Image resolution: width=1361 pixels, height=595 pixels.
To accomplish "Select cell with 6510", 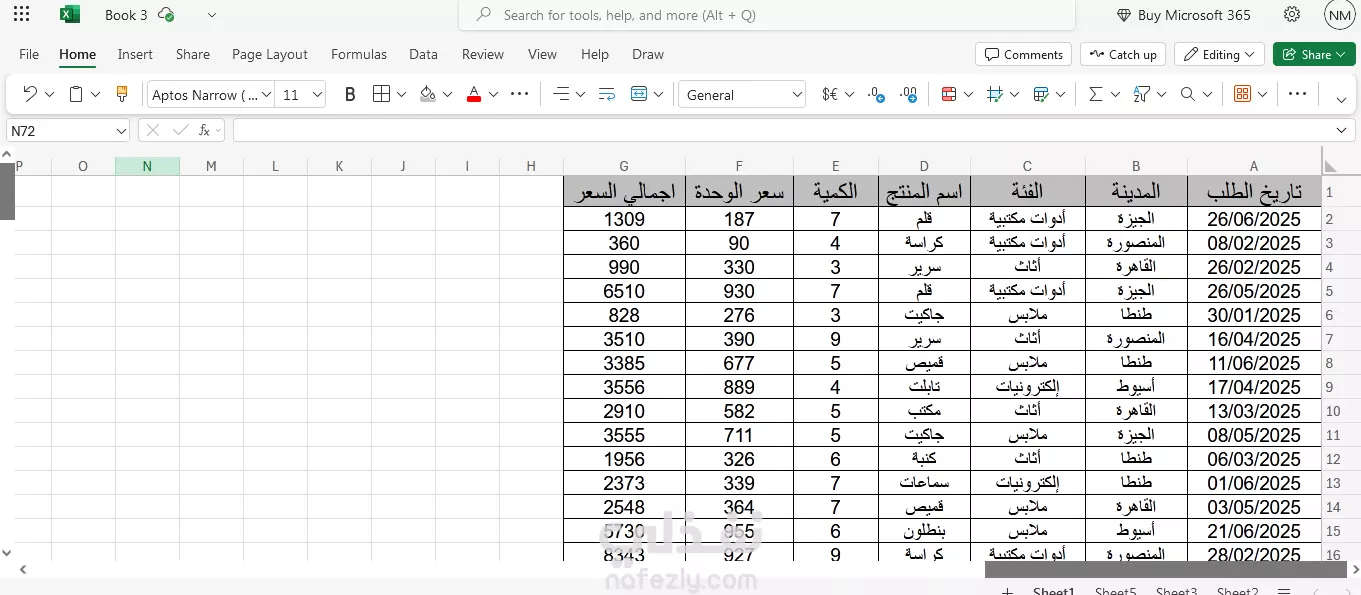I will (624, 291).
